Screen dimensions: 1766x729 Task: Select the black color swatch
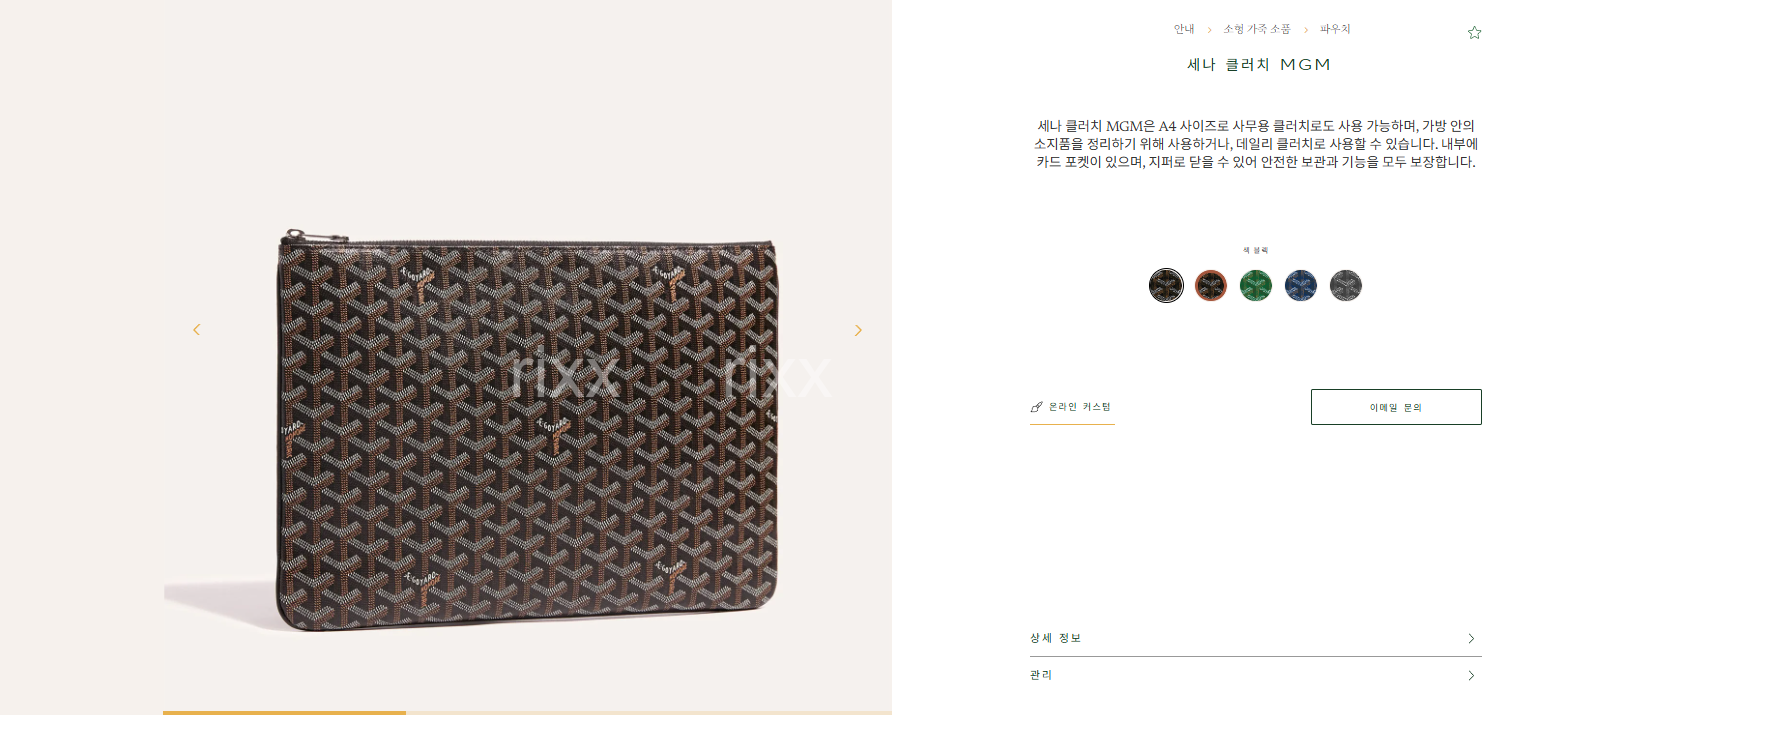1166,286
